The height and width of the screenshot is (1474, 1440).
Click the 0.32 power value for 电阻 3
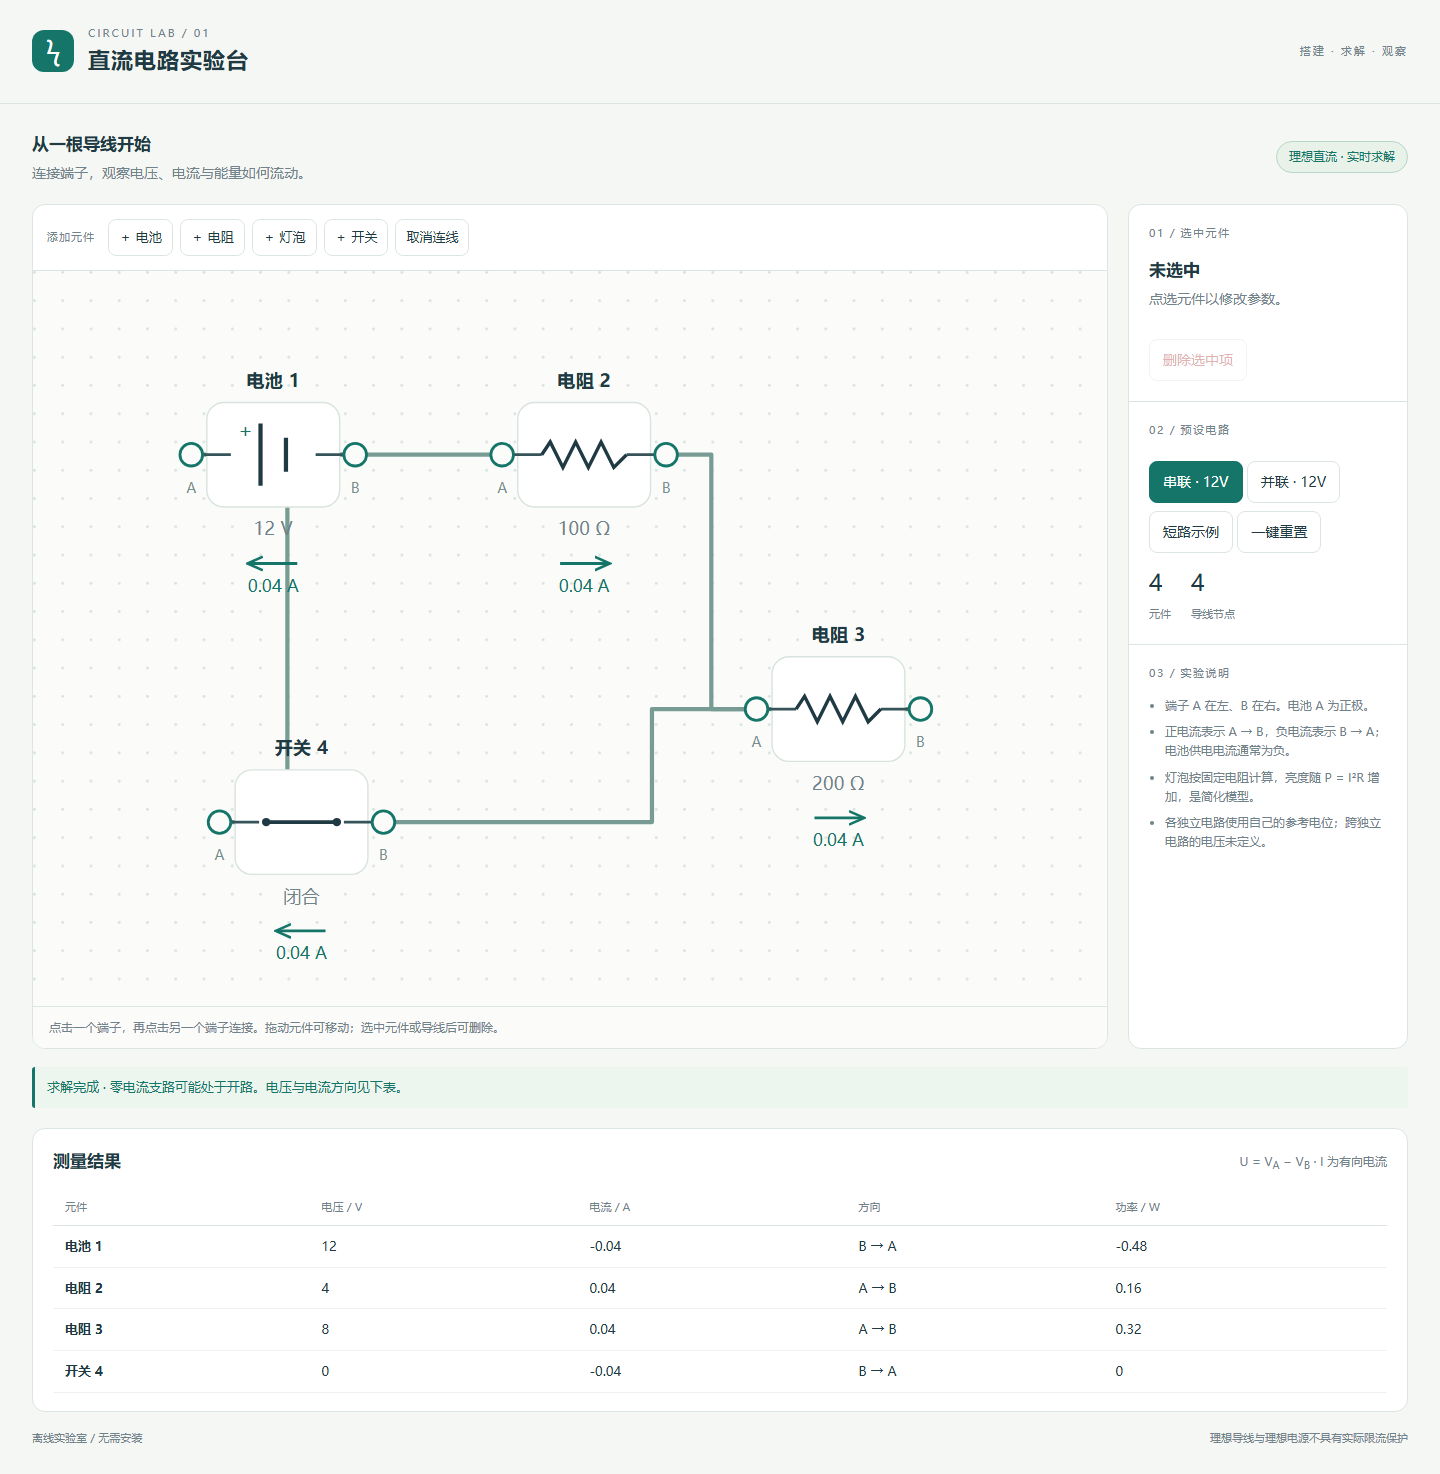1128,1329
